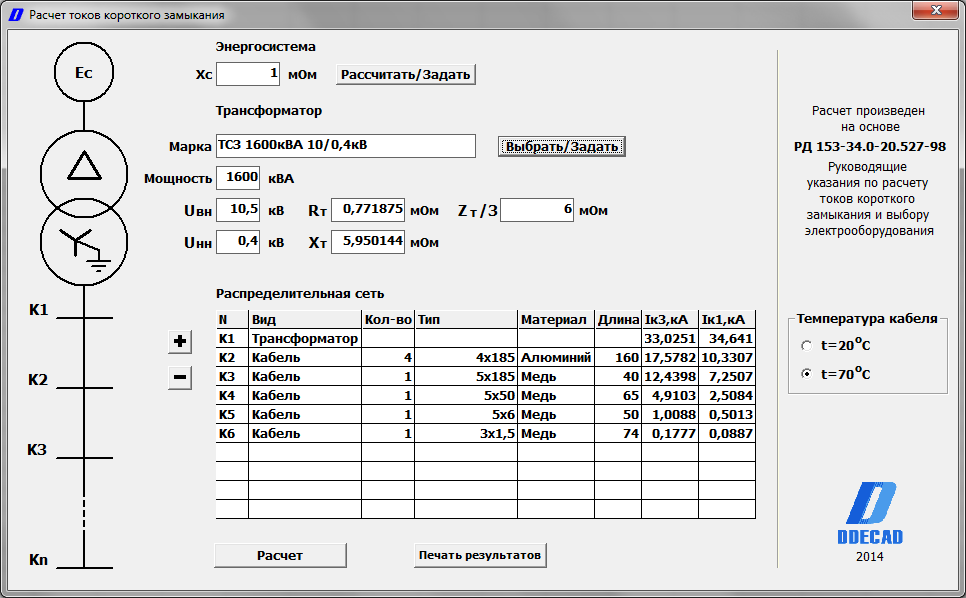The width and height of the screenshot is (966, 598).
Task: Click the Ec power system circle symbol
Action: [84, 72]
